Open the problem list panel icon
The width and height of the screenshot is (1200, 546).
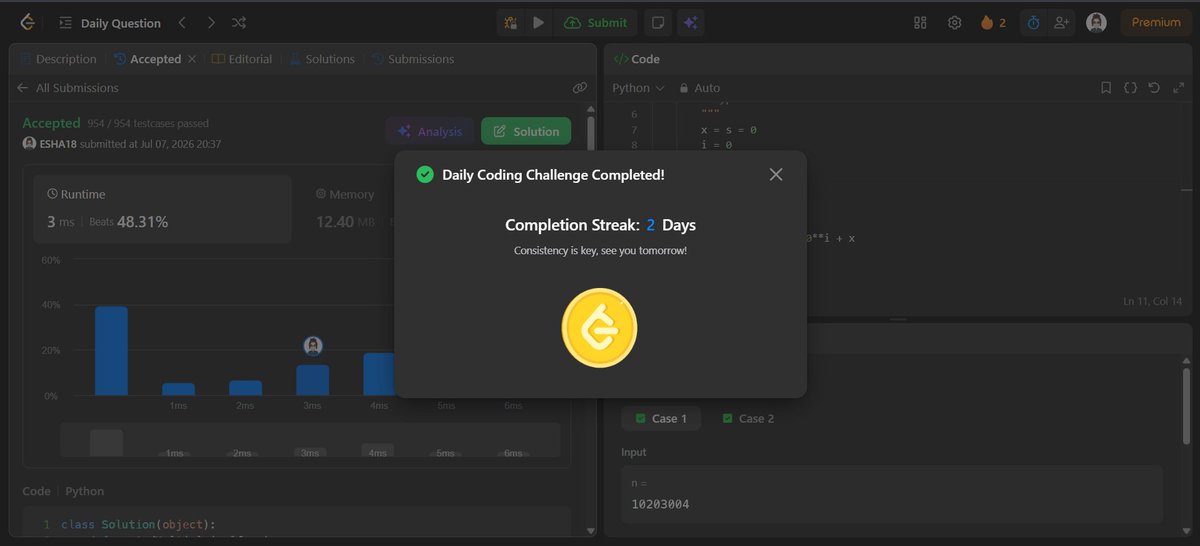point(66,23)
